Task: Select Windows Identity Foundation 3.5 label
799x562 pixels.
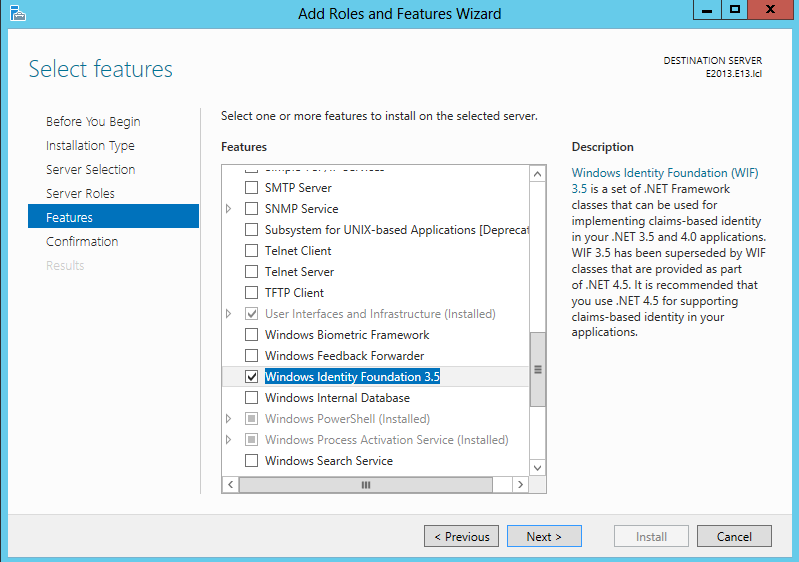Action: (x=352, y=377)
